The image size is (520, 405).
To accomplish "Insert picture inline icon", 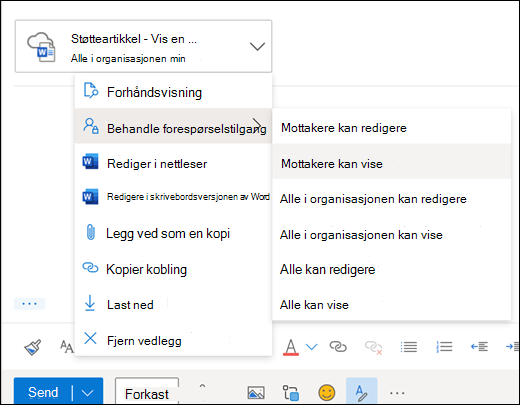I will (x=256, y=393).
